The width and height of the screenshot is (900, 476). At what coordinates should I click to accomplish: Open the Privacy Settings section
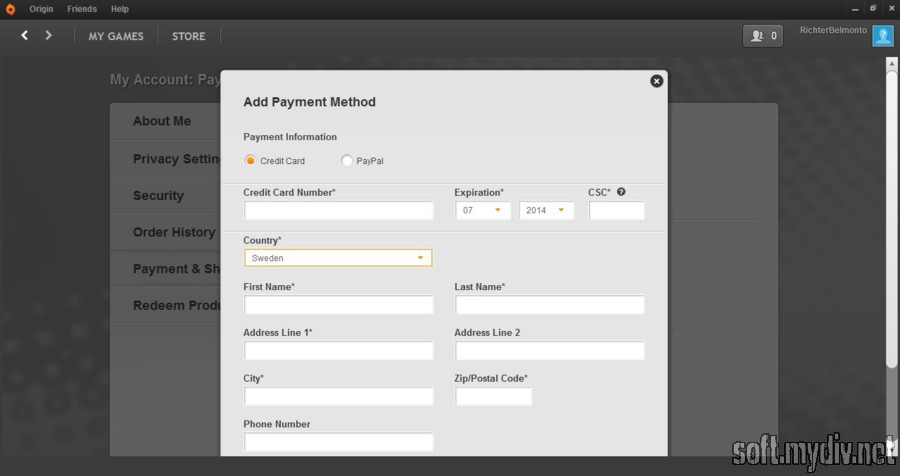pos(165,159)
